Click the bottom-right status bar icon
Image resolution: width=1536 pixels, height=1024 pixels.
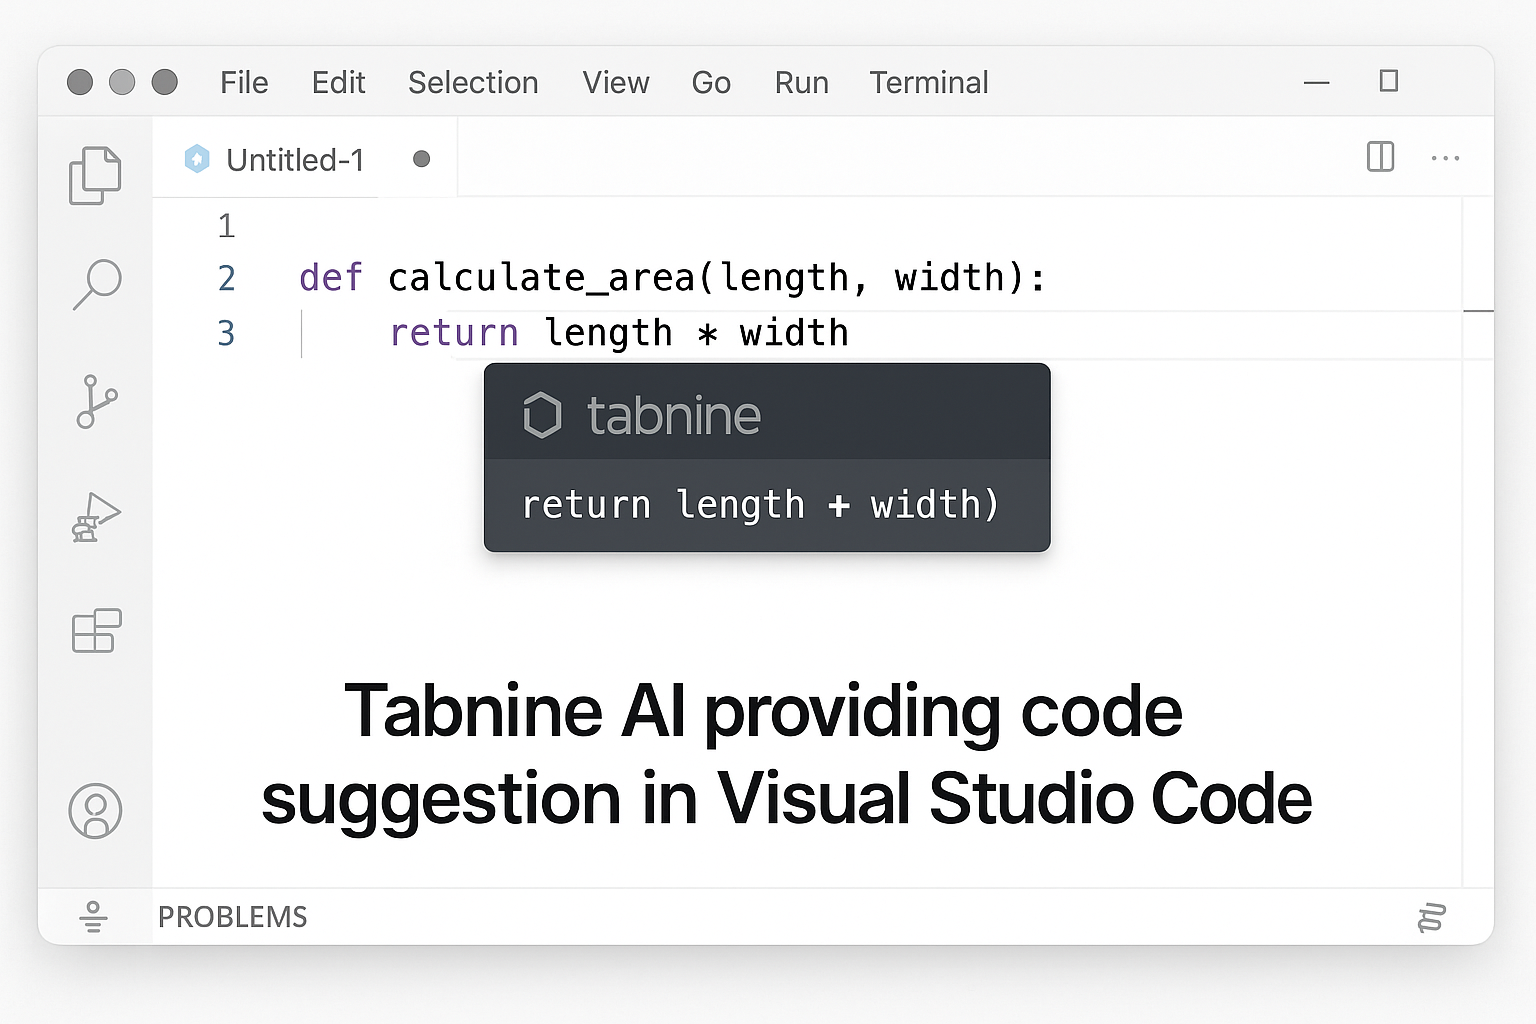tap(1432, 917)
